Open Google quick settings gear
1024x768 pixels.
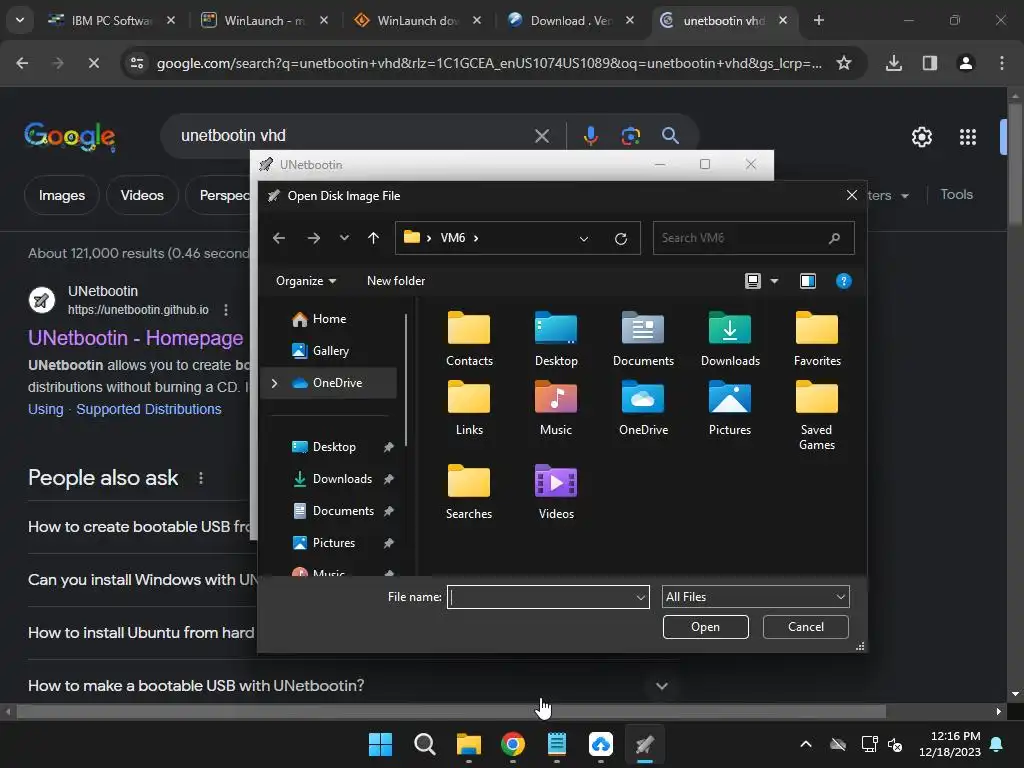(921, 136)
